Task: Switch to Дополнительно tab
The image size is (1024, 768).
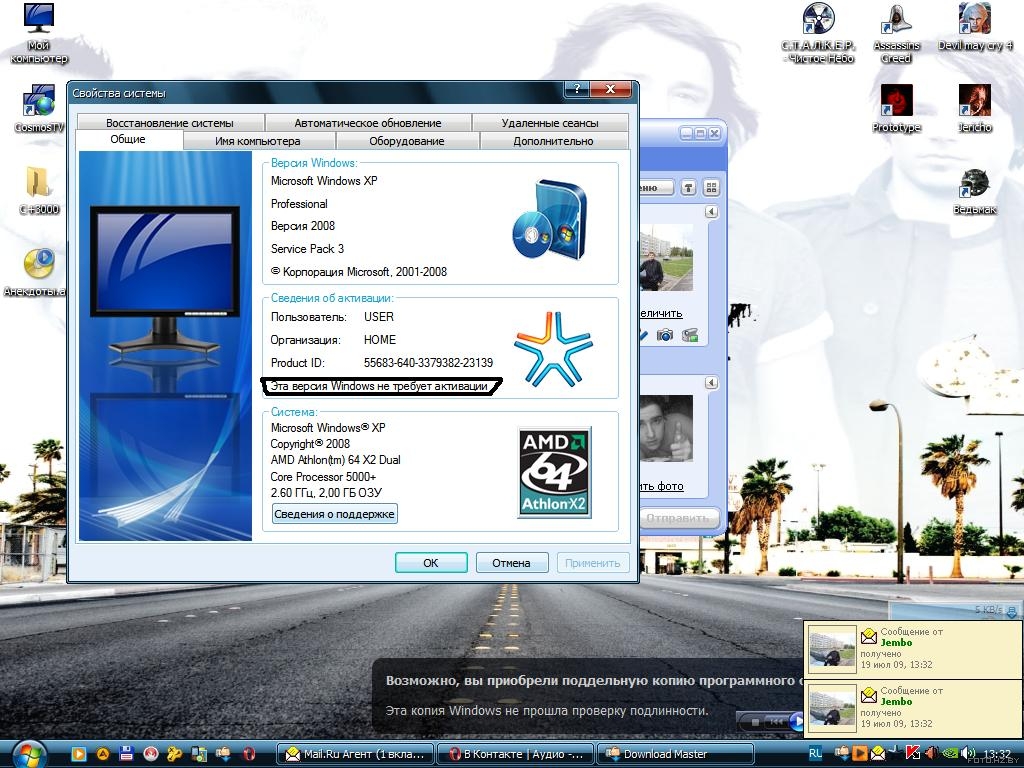Action: 553,140
